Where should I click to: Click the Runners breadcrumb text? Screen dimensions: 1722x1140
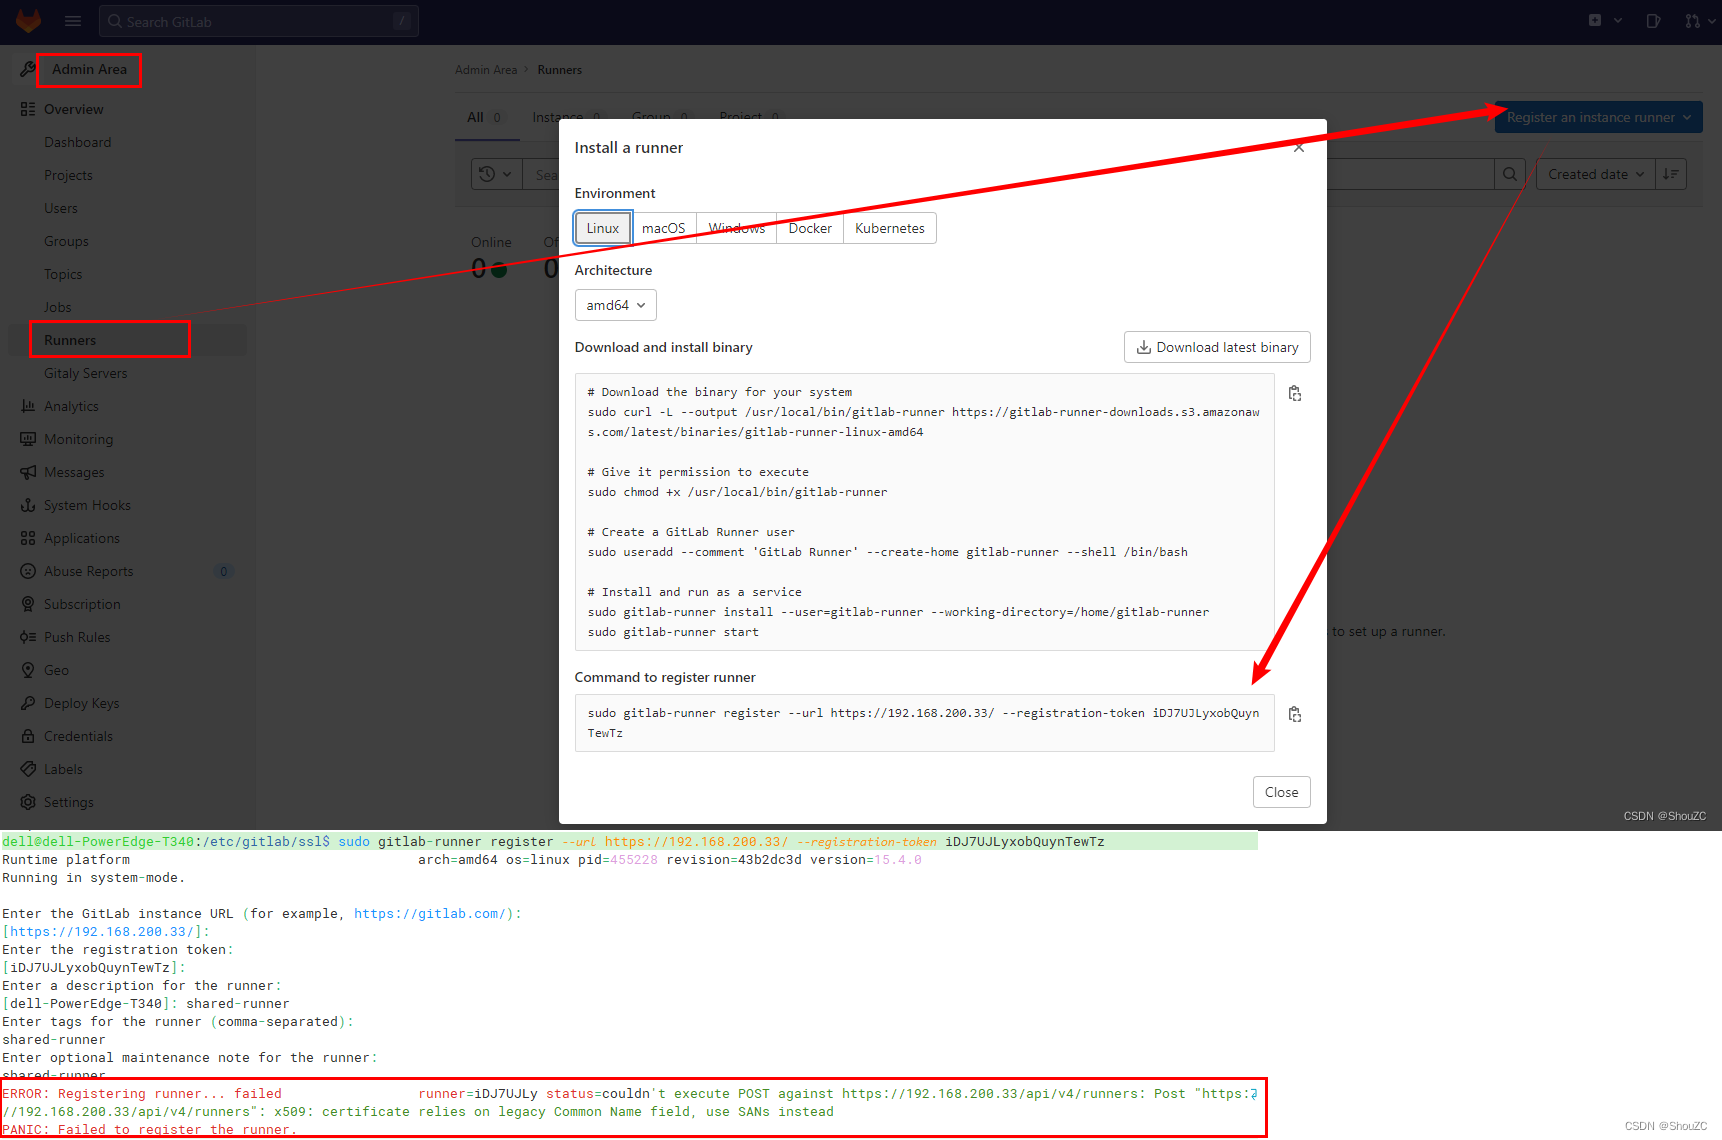(559, 70)
